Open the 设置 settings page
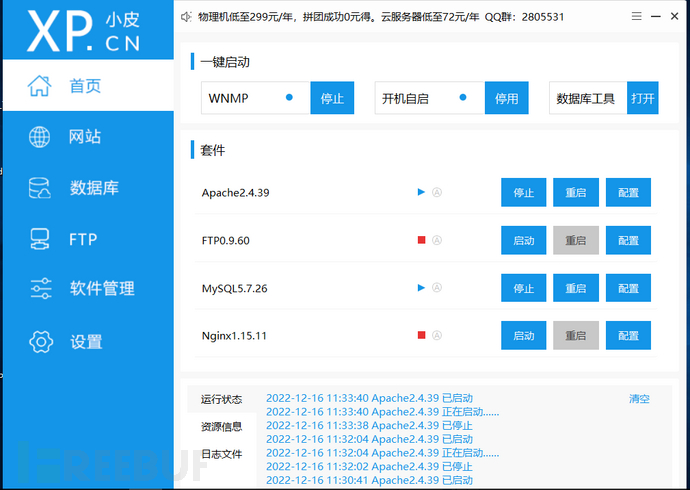 point(88,342)
